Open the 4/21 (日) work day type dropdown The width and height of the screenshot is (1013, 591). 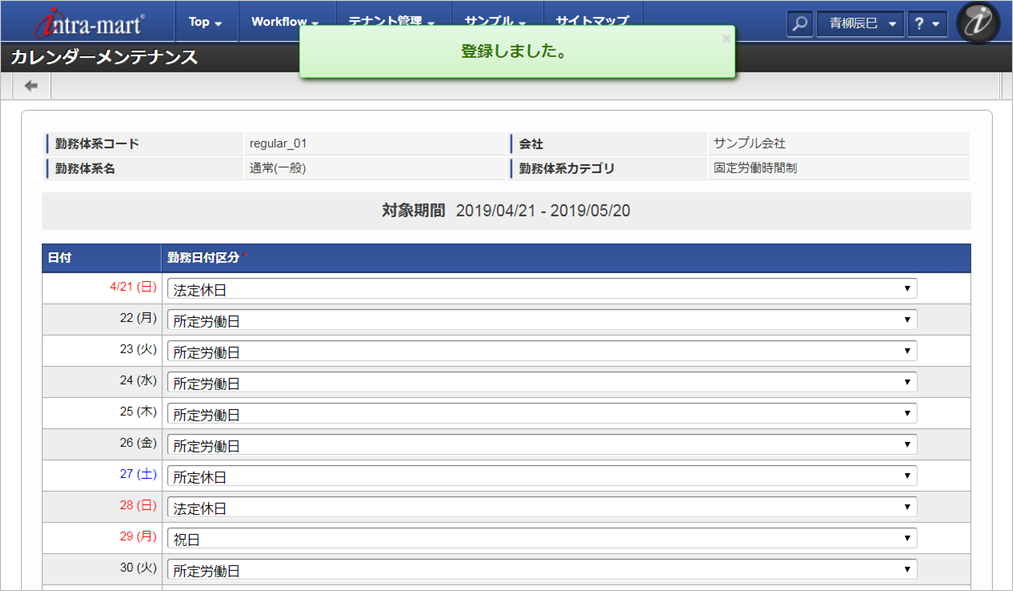coord(542,289)
